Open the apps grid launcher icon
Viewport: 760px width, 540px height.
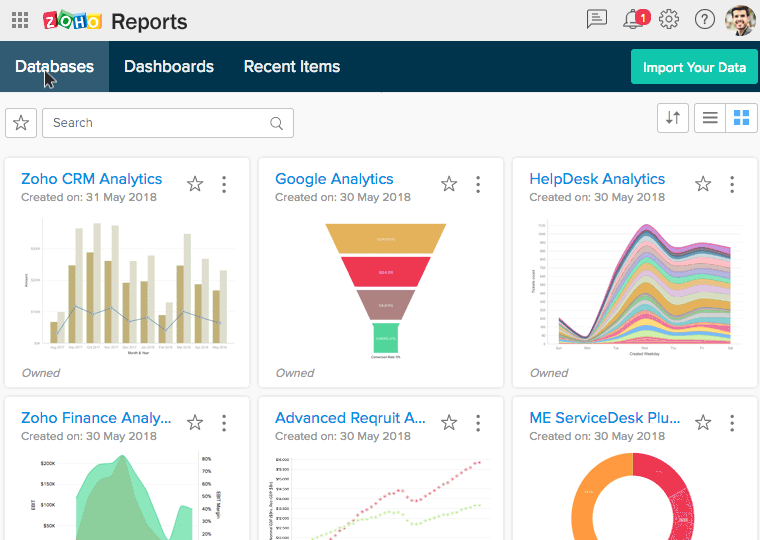point(20,20)
